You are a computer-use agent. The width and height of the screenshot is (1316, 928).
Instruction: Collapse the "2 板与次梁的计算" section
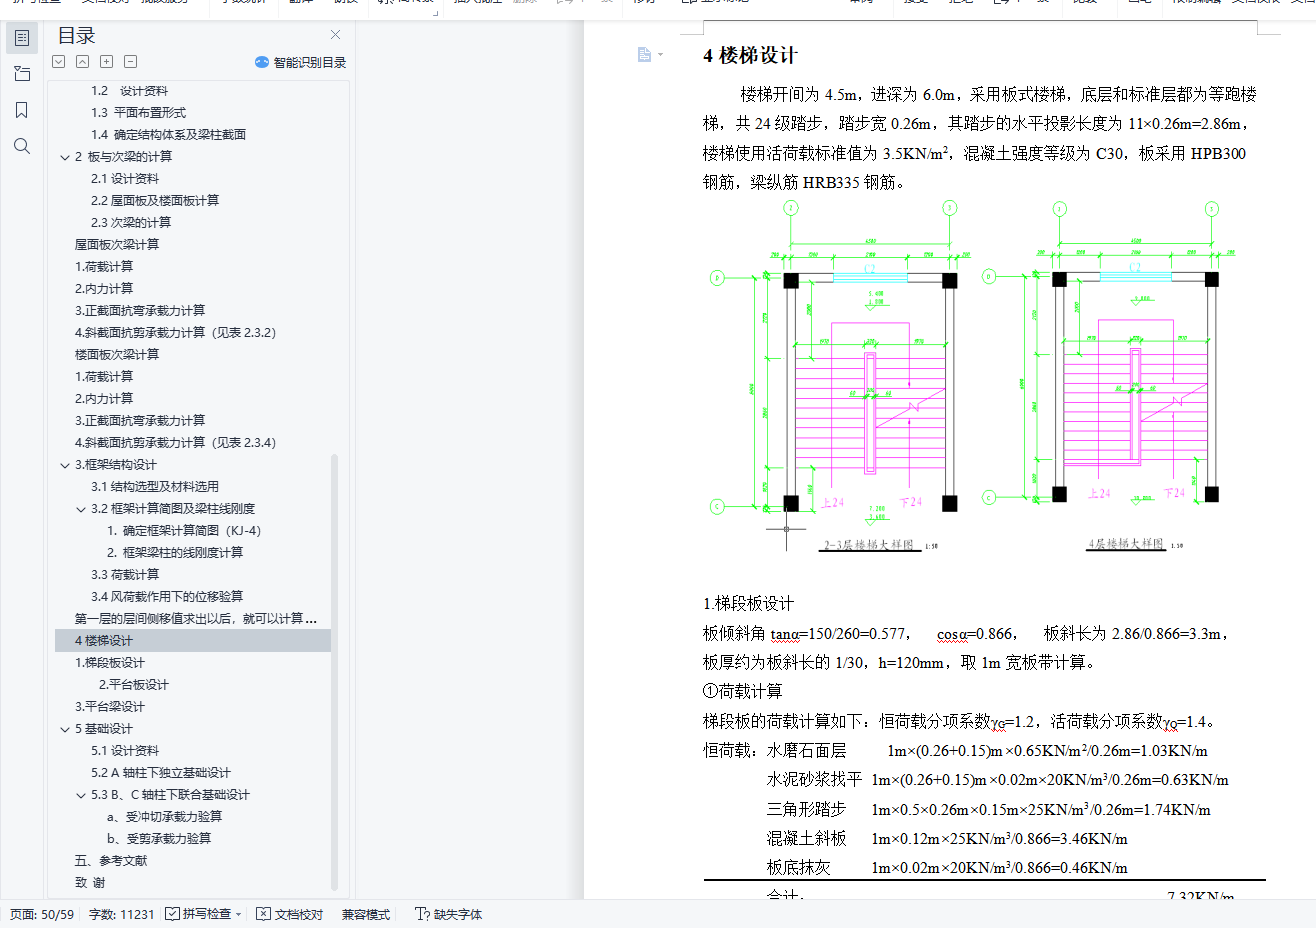pyautogui.click(x=65, y=157)
